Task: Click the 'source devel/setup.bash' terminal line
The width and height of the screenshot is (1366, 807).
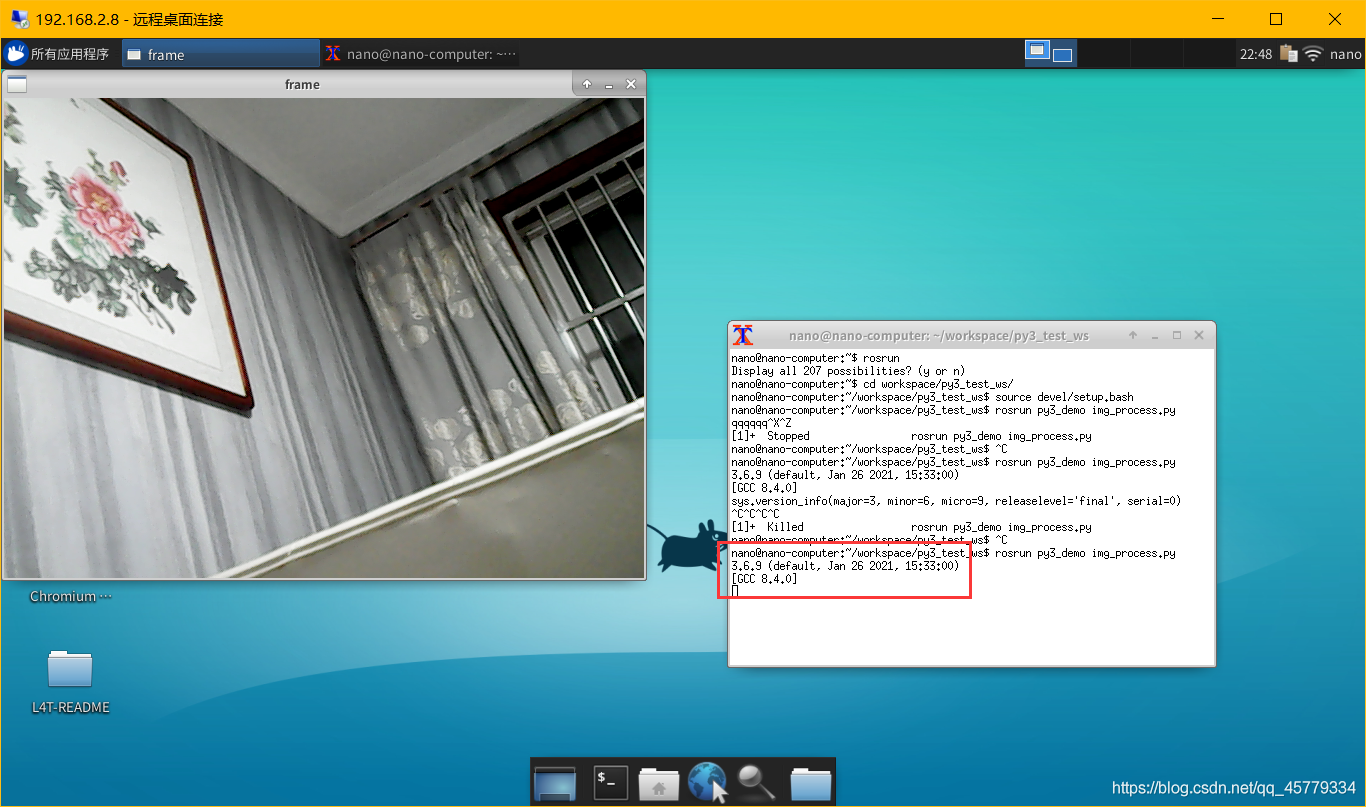Action: tap(932, 397)
